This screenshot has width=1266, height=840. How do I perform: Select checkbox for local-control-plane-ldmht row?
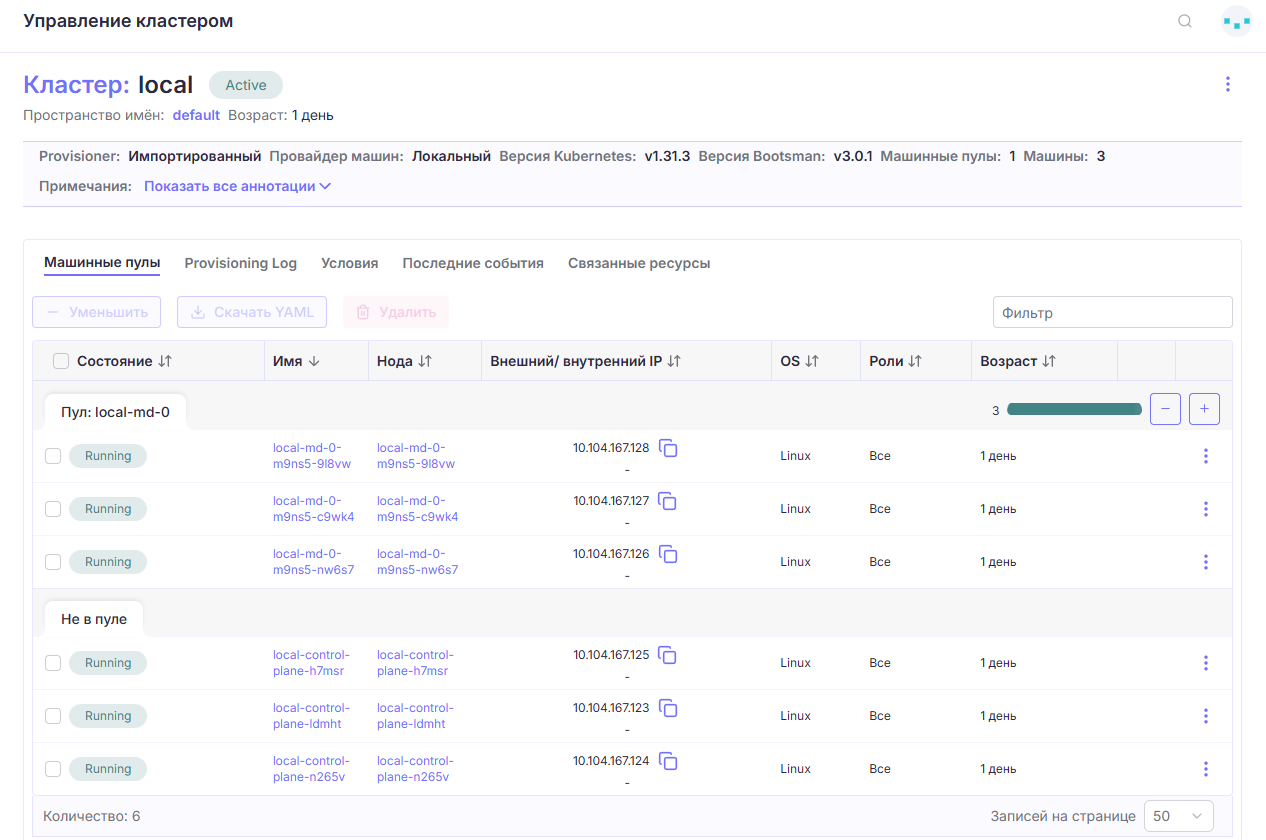coord(53,716)
